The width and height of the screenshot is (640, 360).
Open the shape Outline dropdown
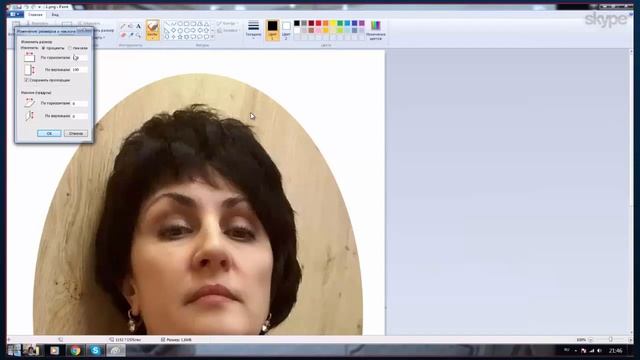click(x=227, y=24)
